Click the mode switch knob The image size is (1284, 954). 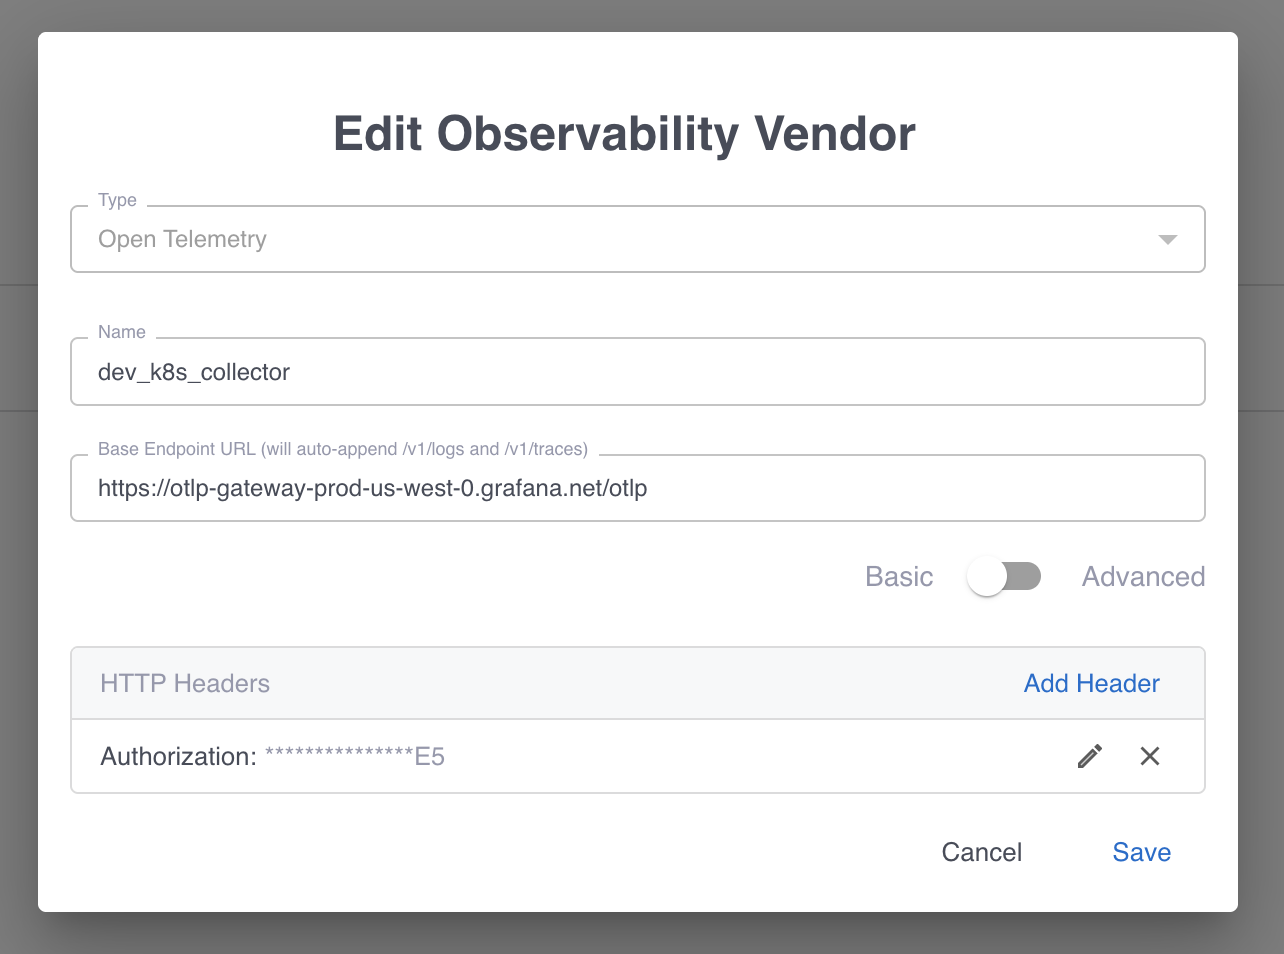click(985, 576)
